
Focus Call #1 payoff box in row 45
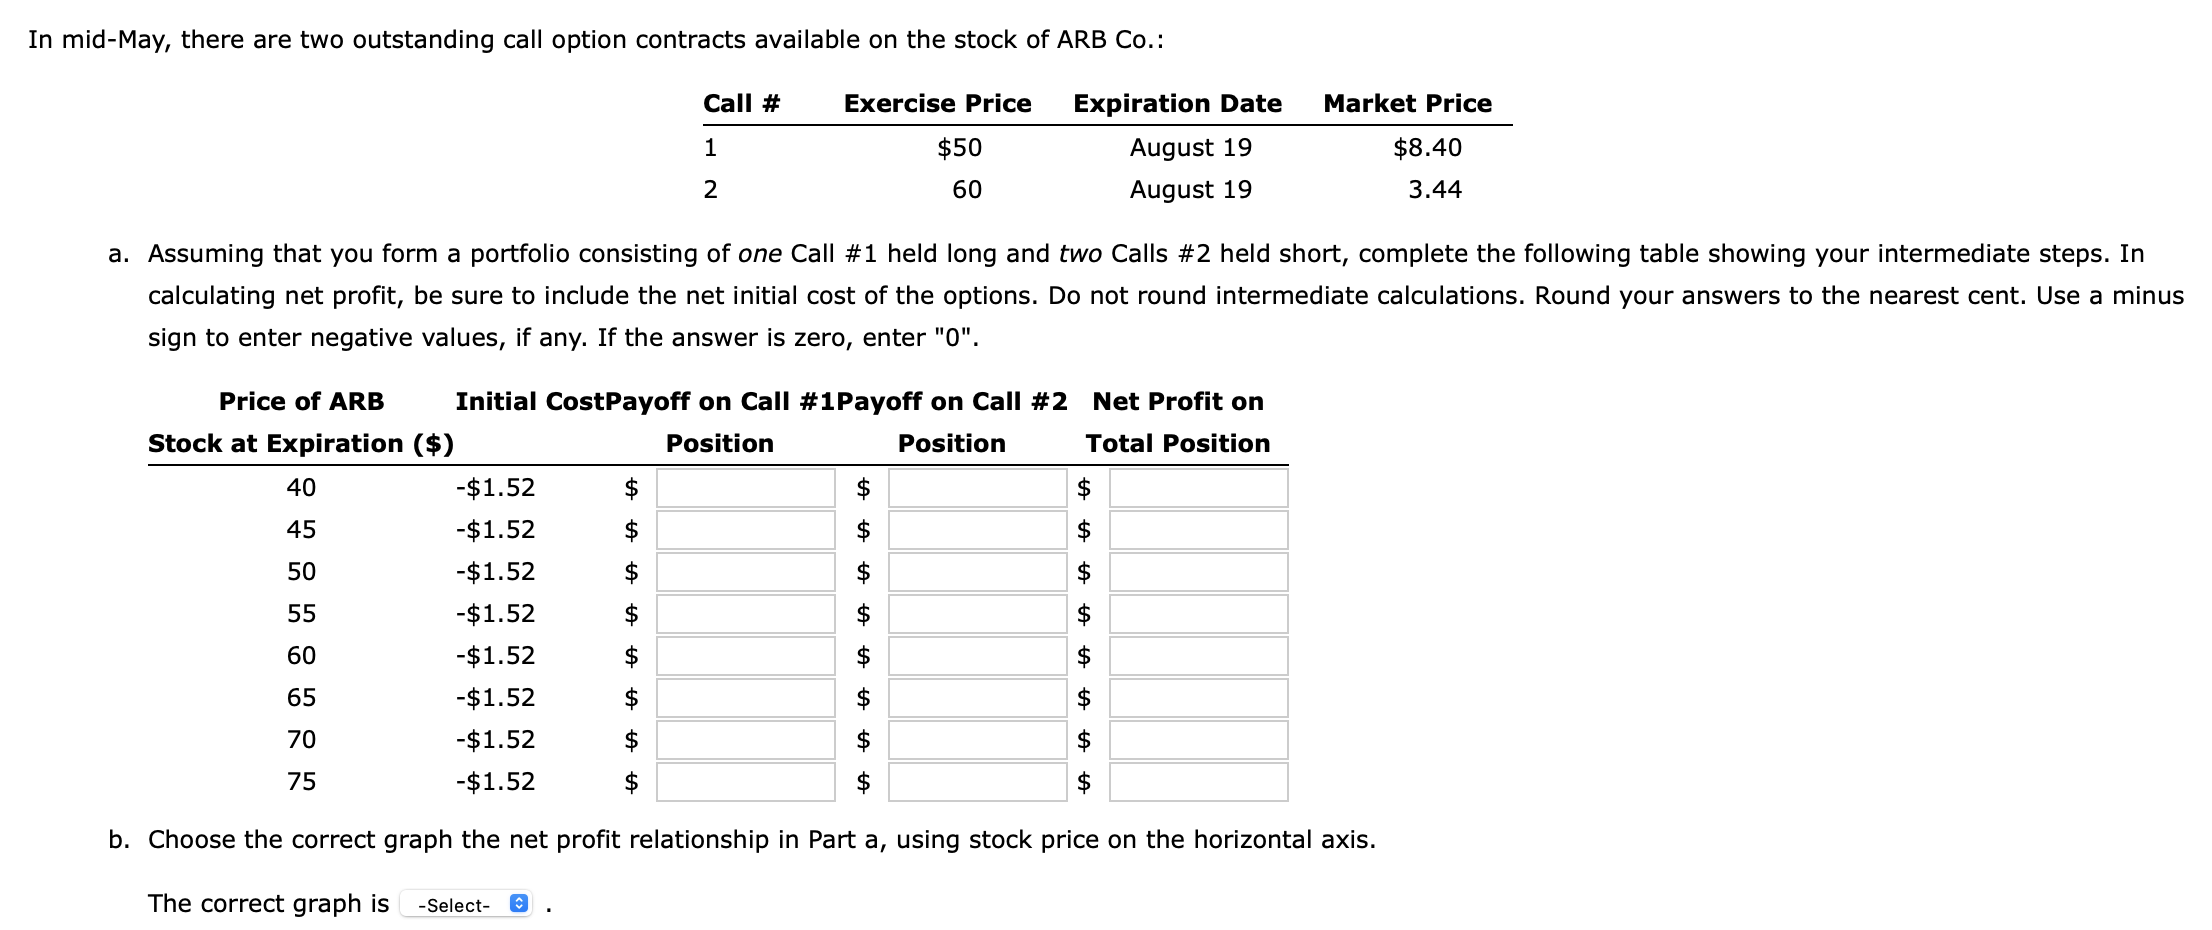[x=745, y=530]
